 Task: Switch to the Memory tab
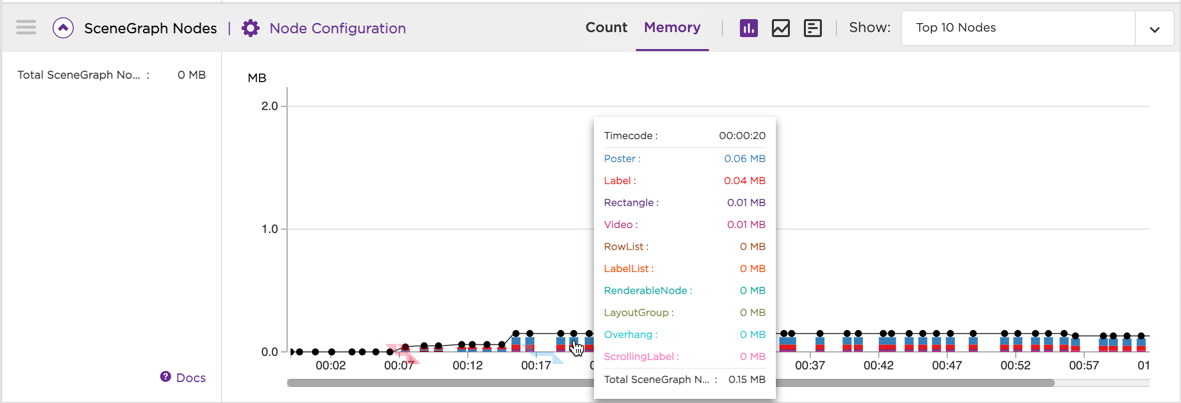pyautogui.click(x=672, y=28)
